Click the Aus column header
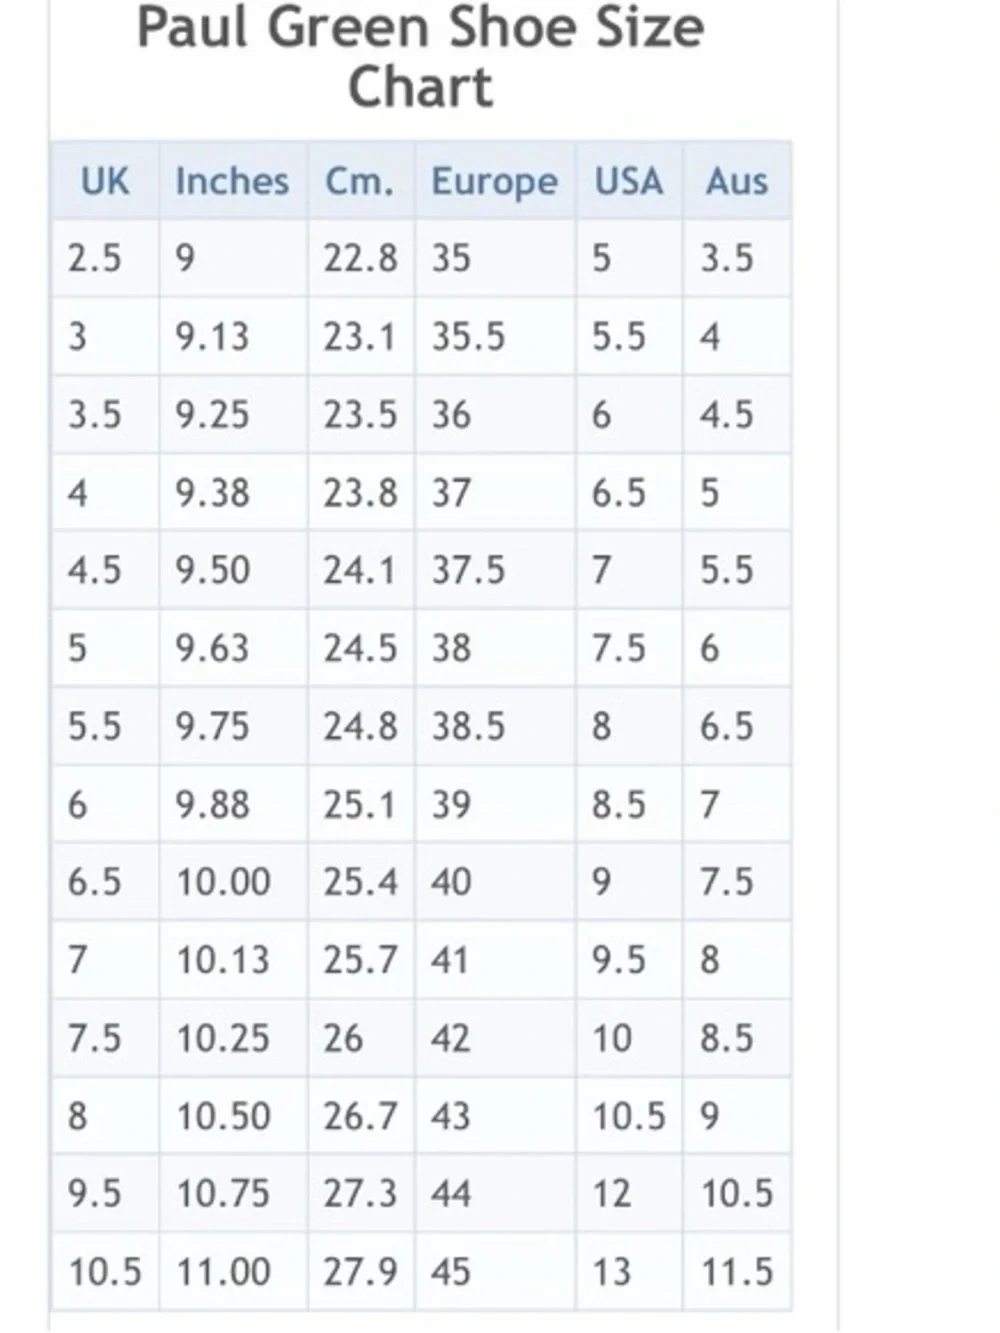This screenshot has height=1333, width=1000. coord(737,181)
